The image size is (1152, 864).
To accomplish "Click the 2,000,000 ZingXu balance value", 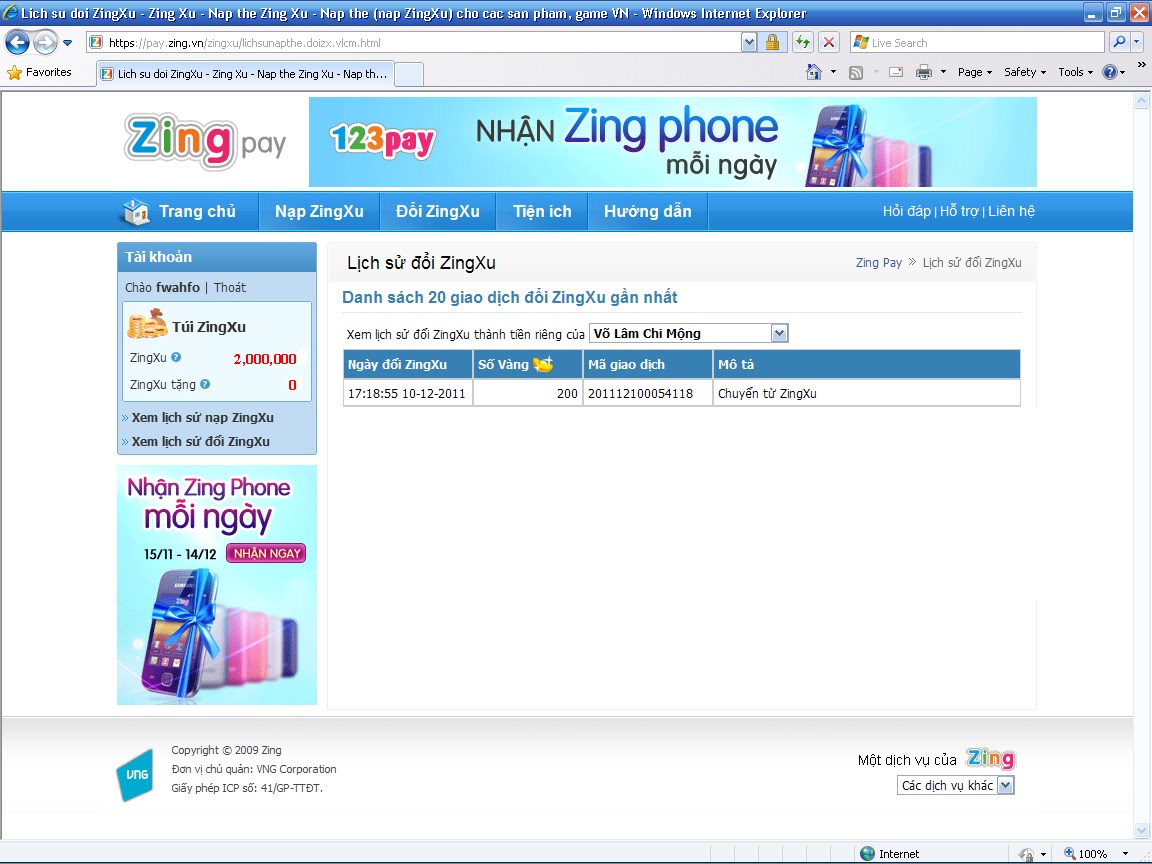I will pyautogui.click(x=264, y=359).
